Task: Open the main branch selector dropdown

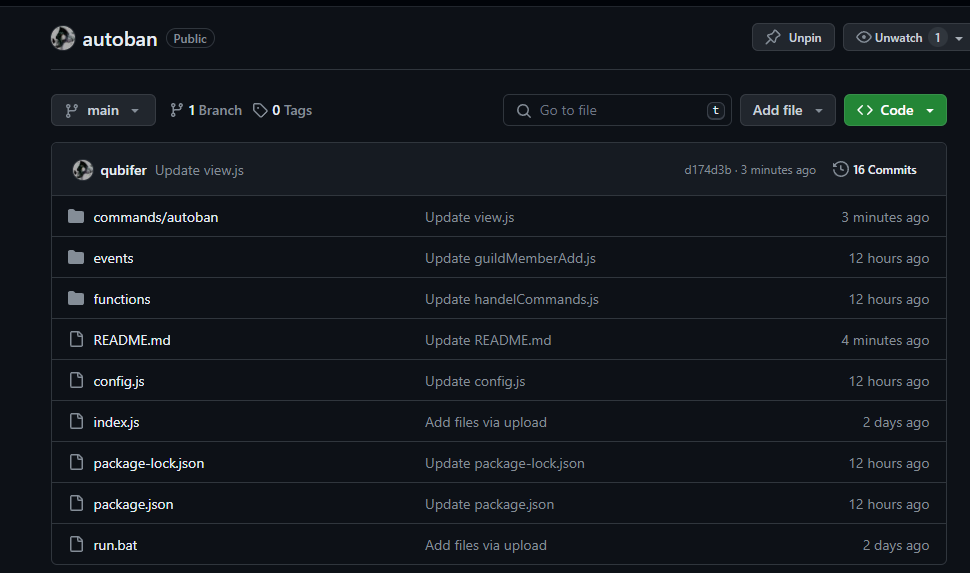Action: tap(103, 110)
